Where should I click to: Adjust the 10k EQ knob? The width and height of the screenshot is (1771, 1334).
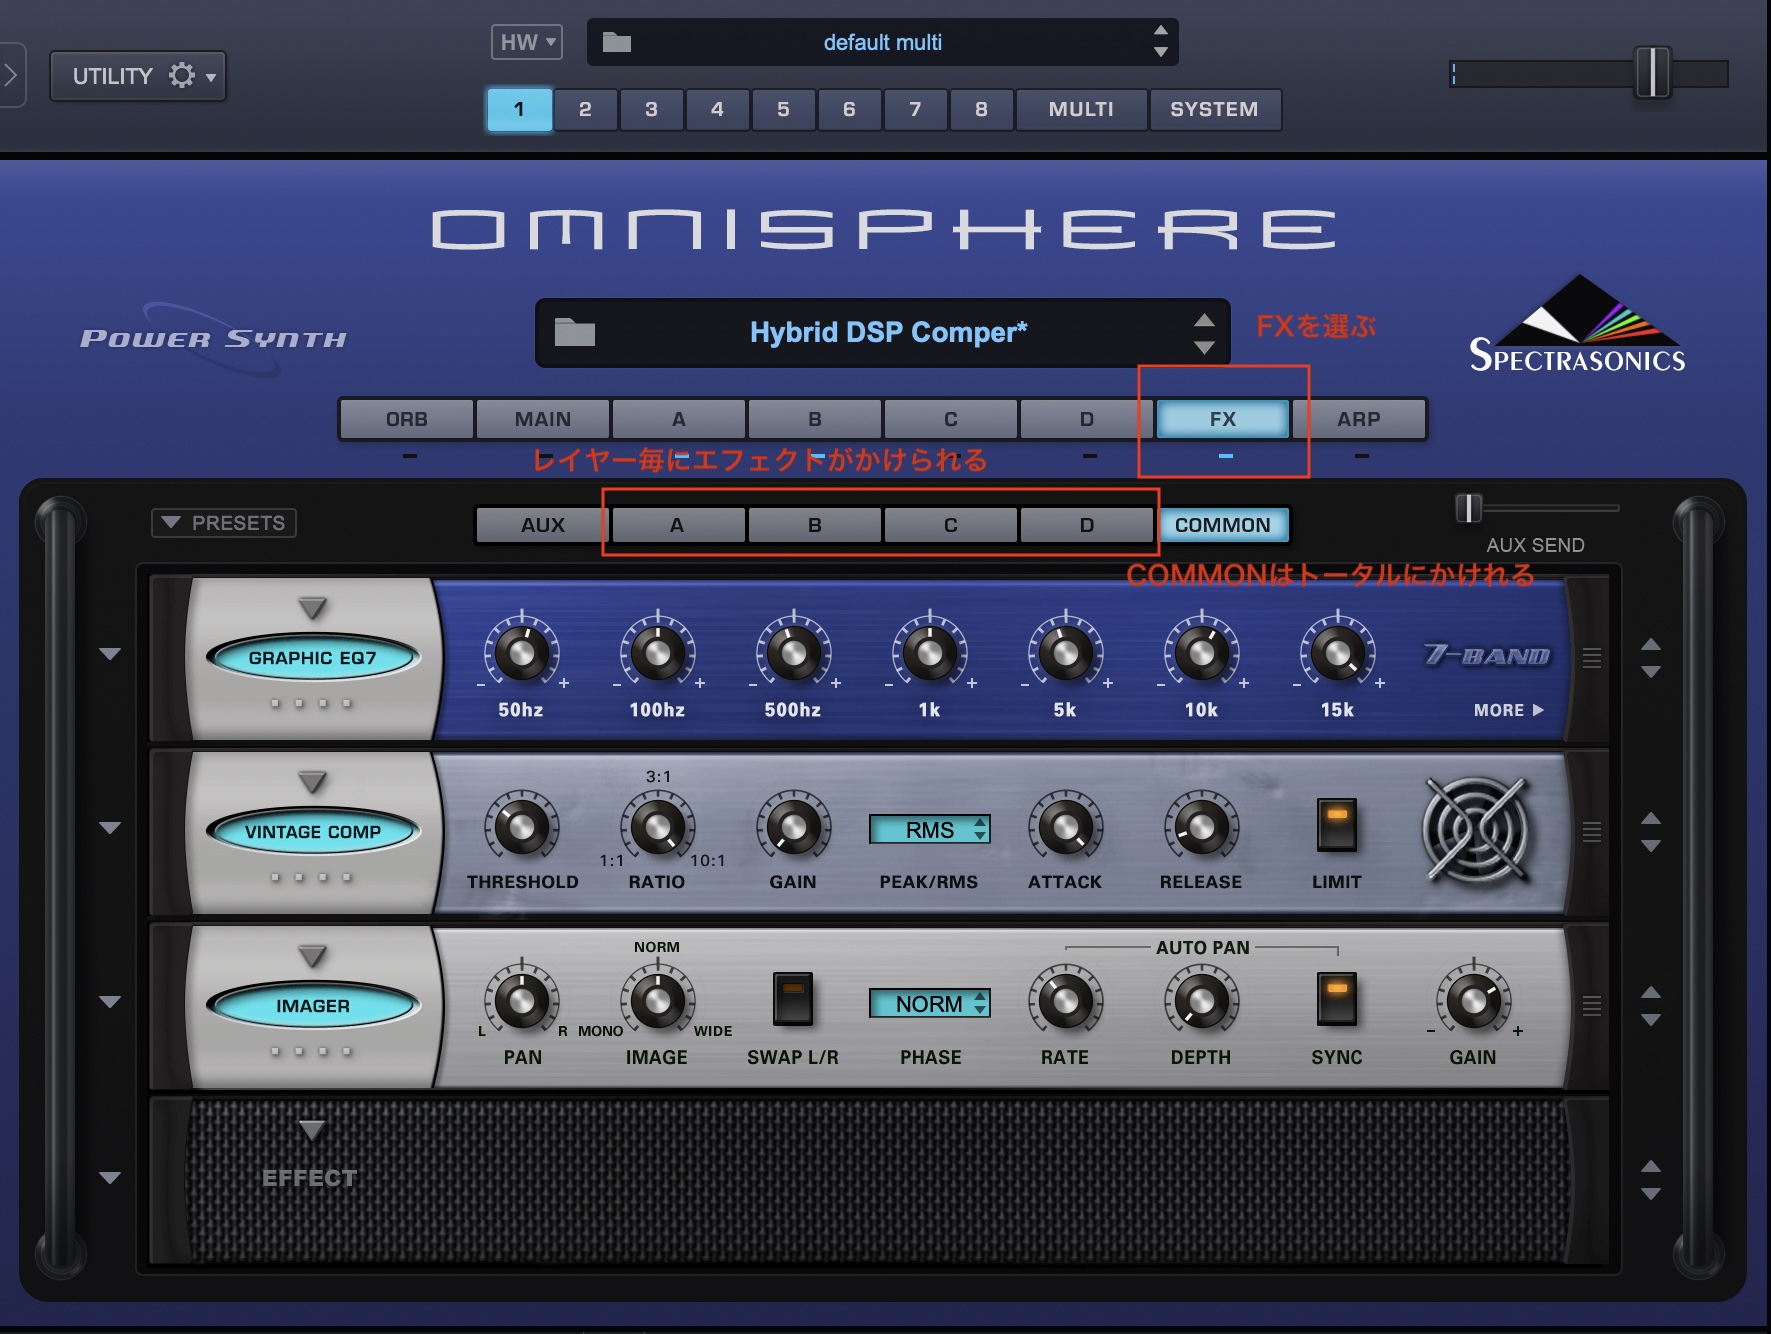point(1201,653)
